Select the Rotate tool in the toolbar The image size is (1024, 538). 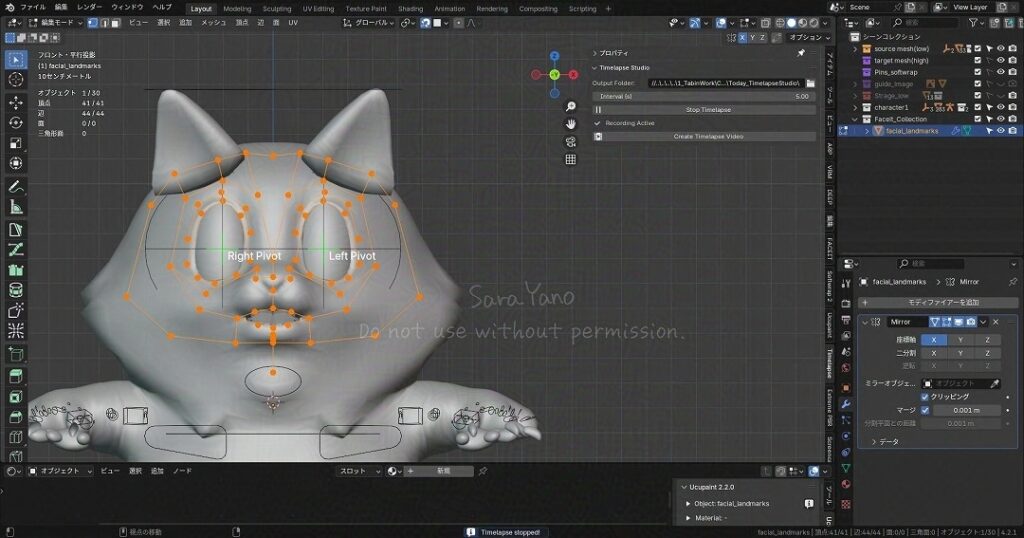point(16,121)
